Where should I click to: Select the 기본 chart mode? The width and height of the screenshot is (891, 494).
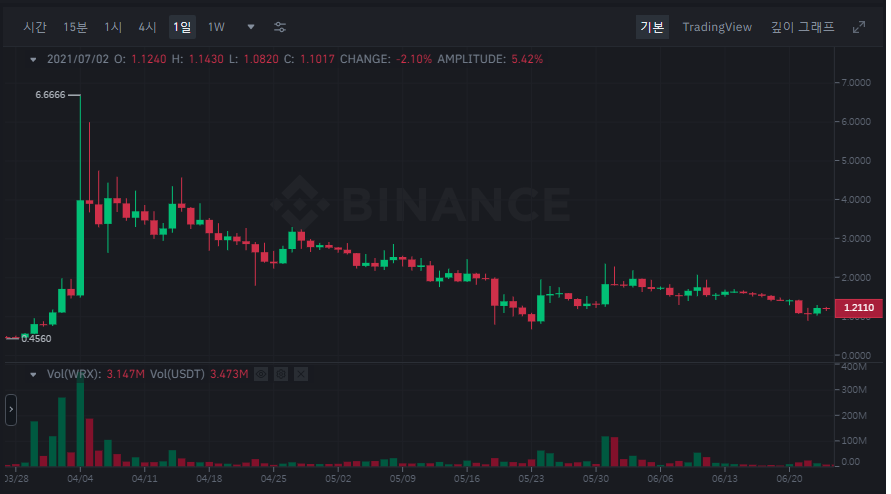click(652, 27)
